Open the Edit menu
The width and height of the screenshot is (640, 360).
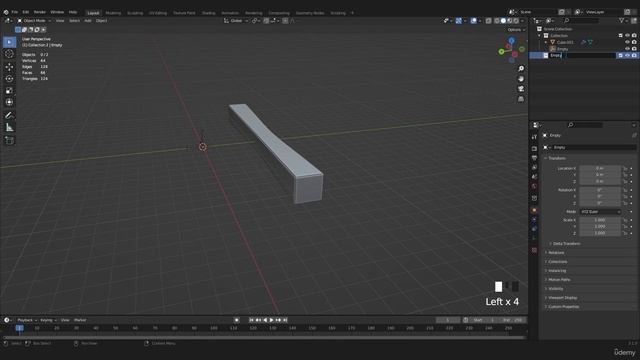pos(26,12)
